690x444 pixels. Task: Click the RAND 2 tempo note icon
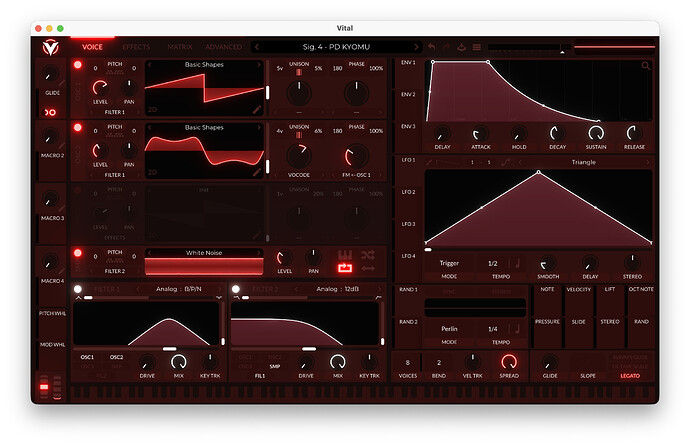coord(517,329)
